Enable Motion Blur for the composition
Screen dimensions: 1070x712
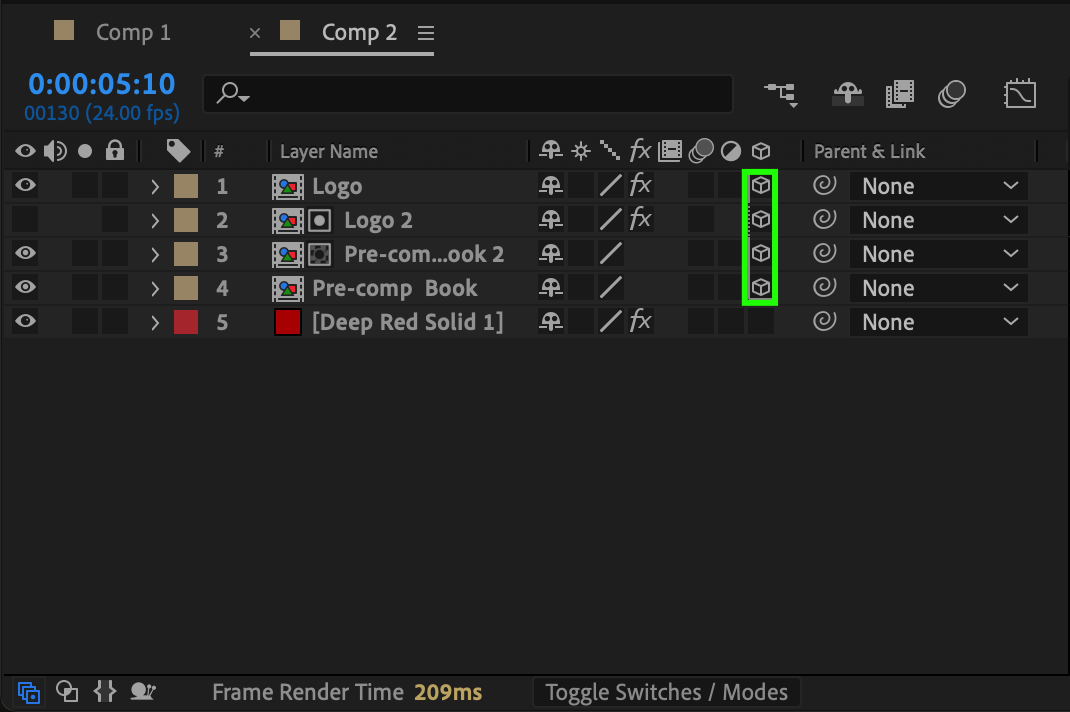point(951,94)
